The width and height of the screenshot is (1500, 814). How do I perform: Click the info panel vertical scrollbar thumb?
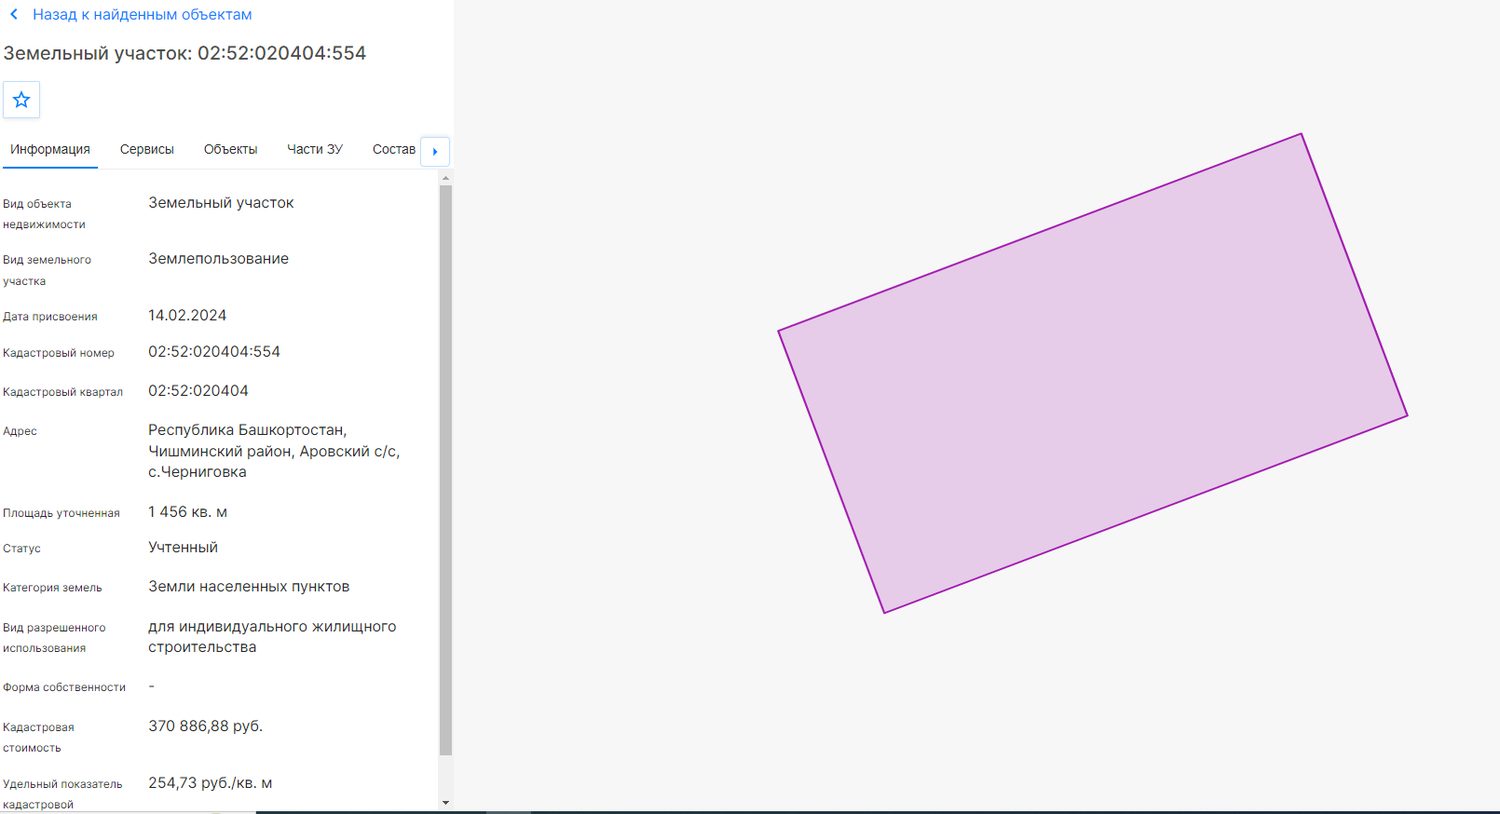click(446, 470)
